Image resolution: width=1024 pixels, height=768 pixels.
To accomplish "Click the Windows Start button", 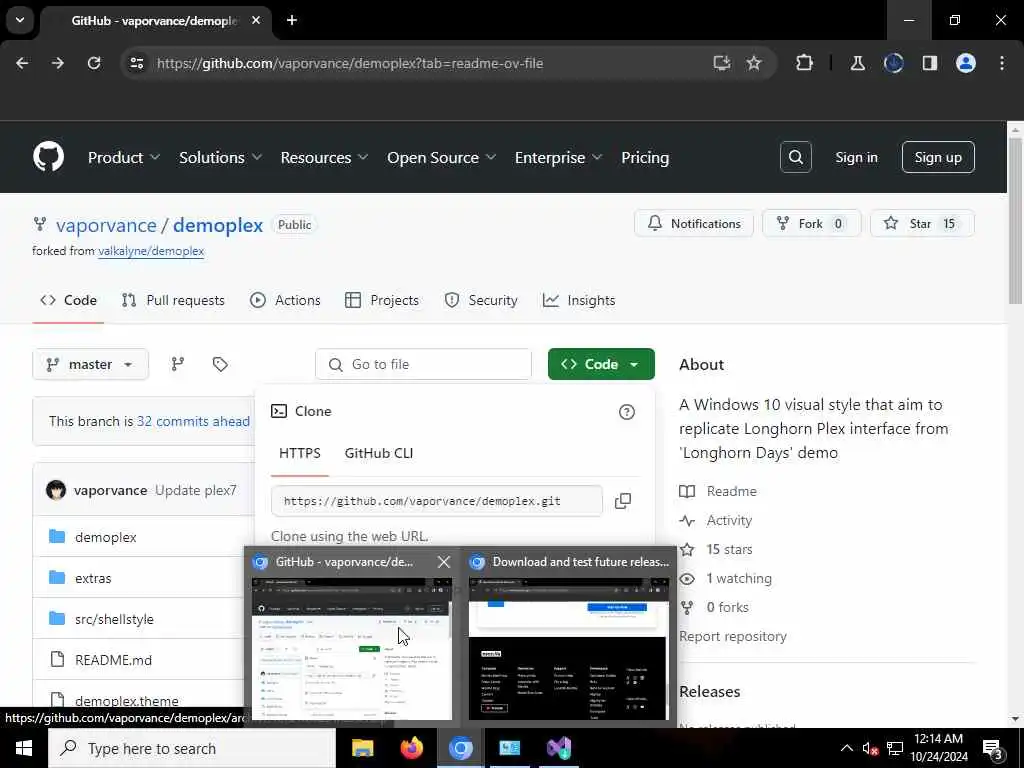I will pos(24,748).
